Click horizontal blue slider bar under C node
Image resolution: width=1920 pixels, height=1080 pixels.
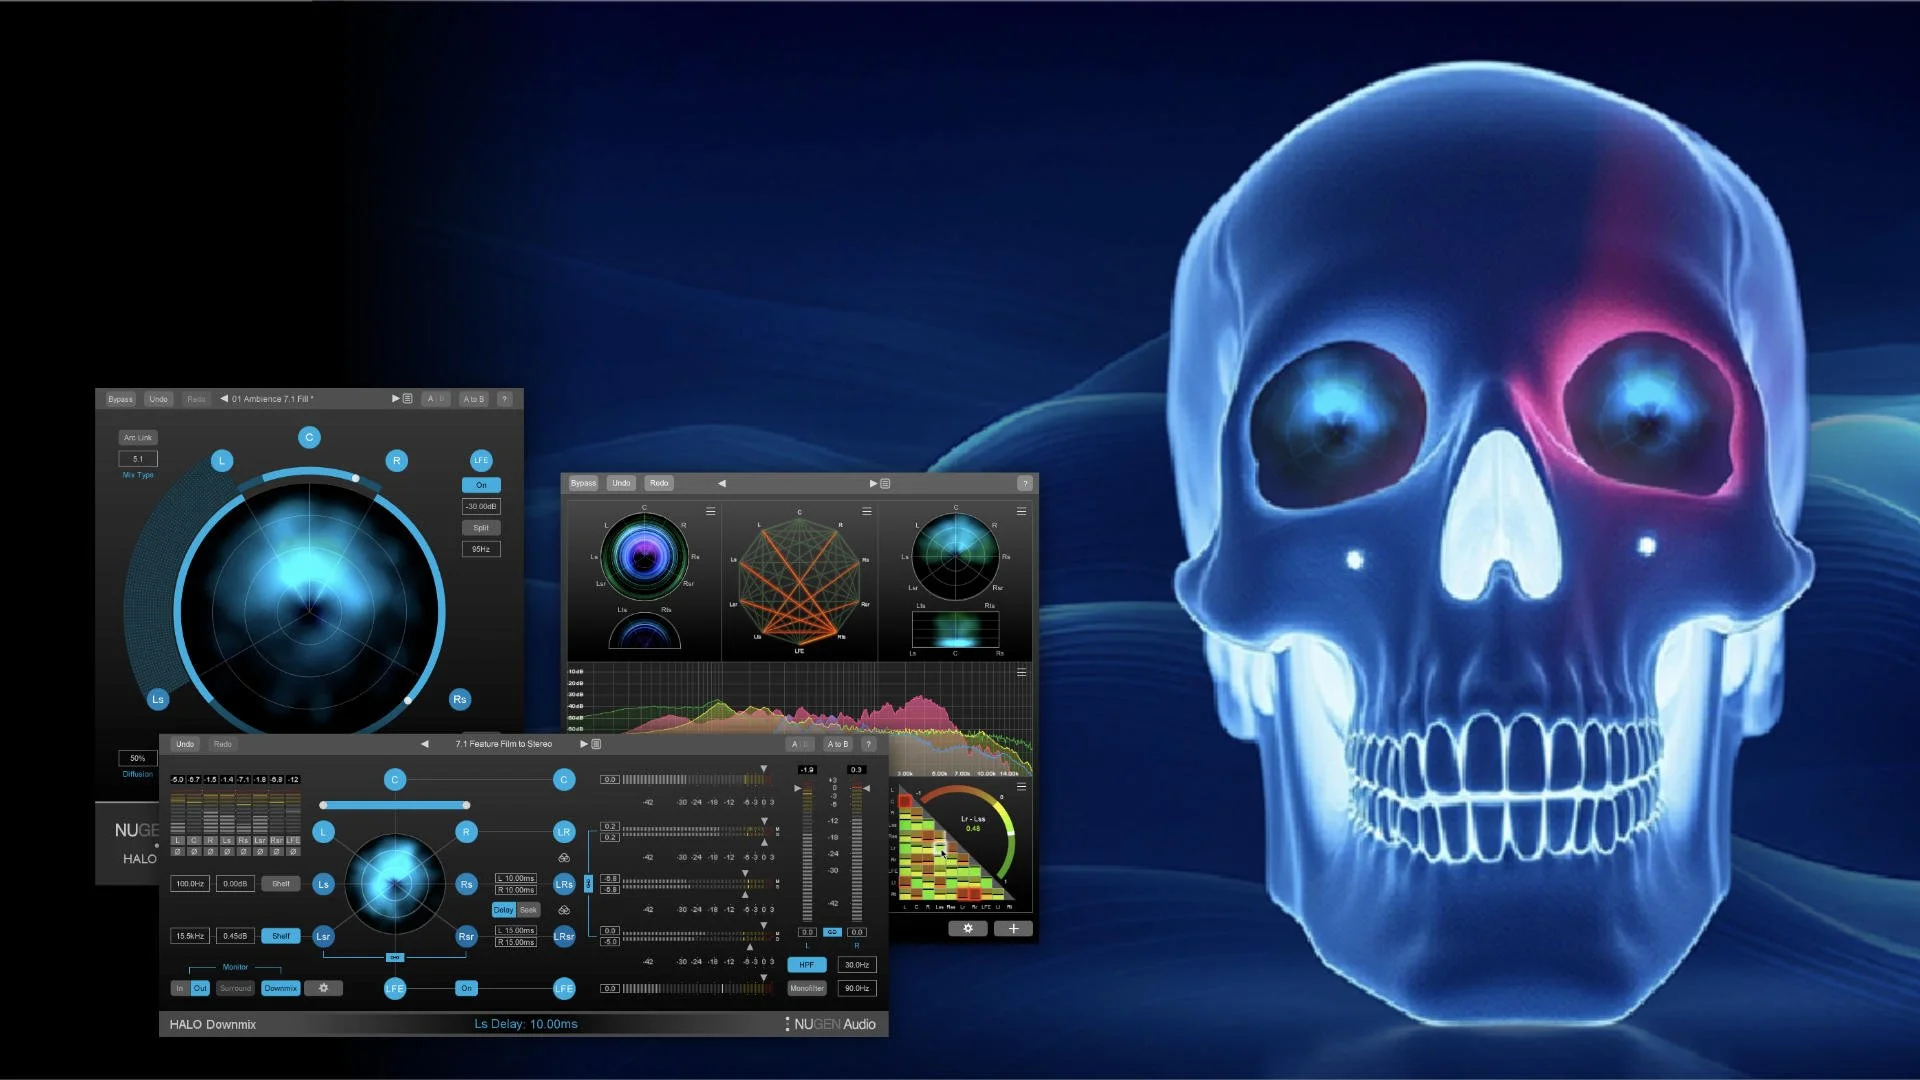(395, 805)
